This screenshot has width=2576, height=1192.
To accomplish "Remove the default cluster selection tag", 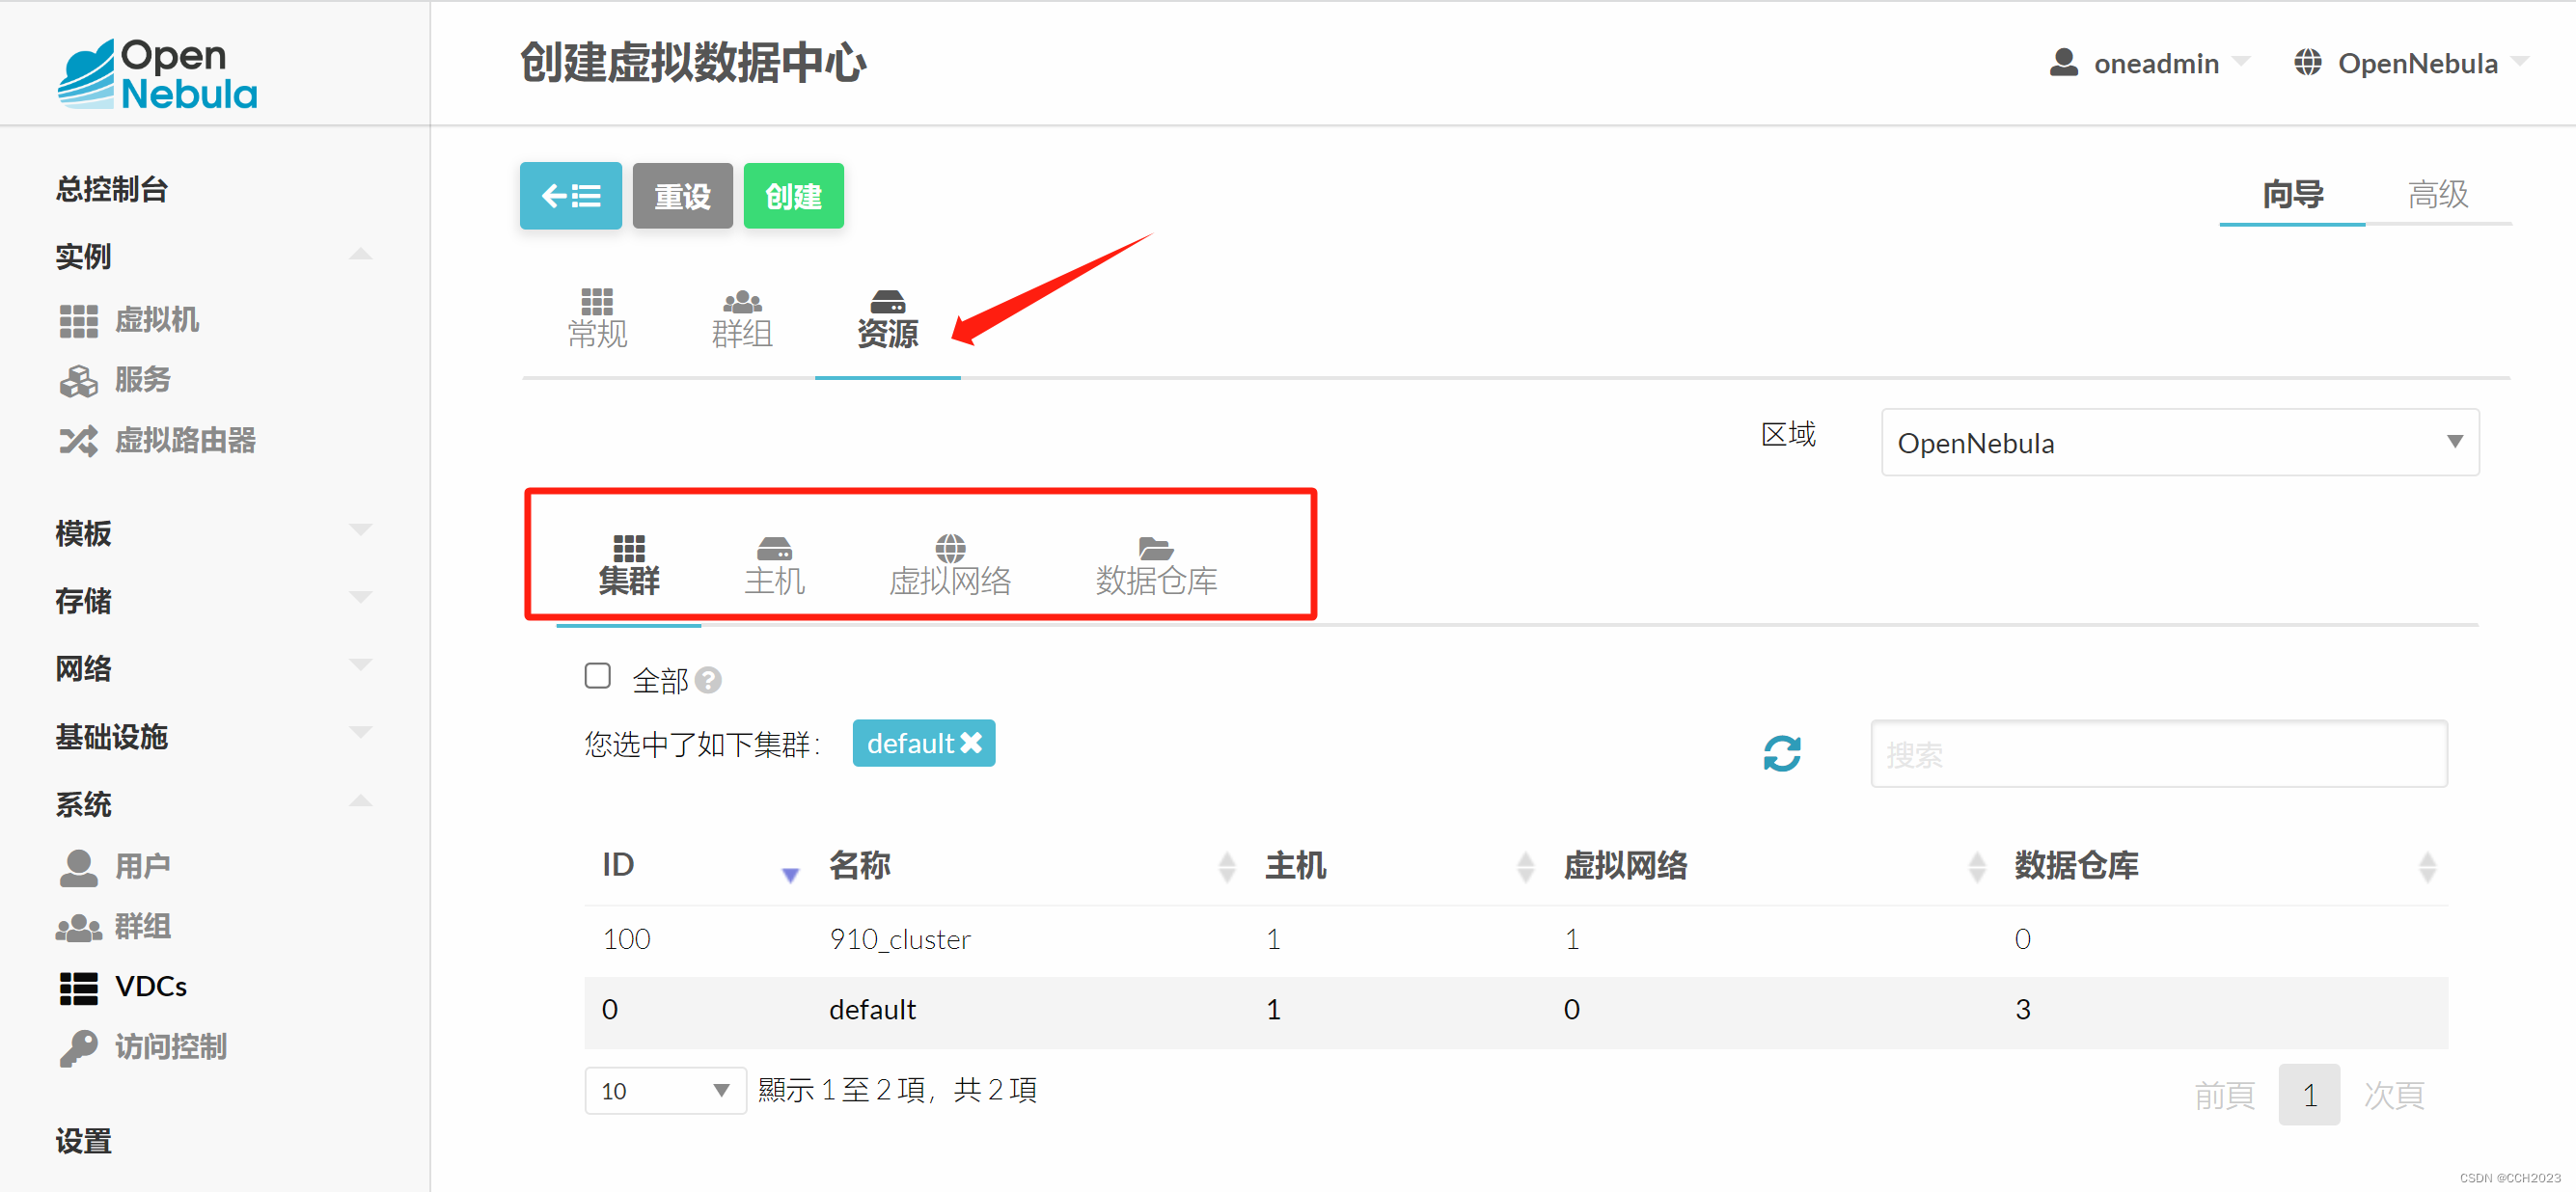I will tap(971, 743).
